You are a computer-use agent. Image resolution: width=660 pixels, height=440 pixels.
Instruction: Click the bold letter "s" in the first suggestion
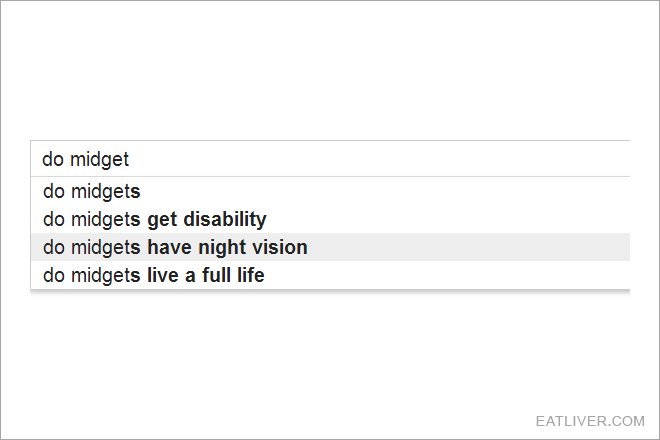click(x=136, y=192)
